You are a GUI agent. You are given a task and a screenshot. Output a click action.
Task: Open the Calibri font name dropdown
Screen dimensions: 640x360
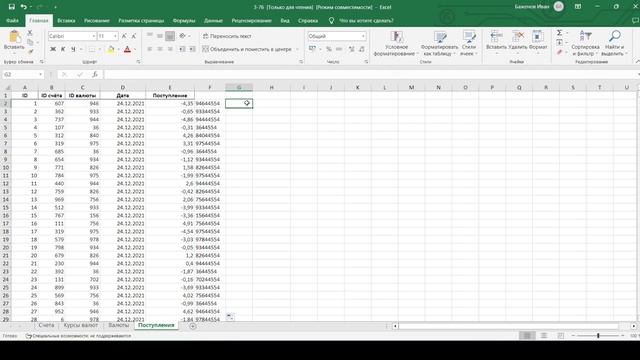[x=93, y=36]
